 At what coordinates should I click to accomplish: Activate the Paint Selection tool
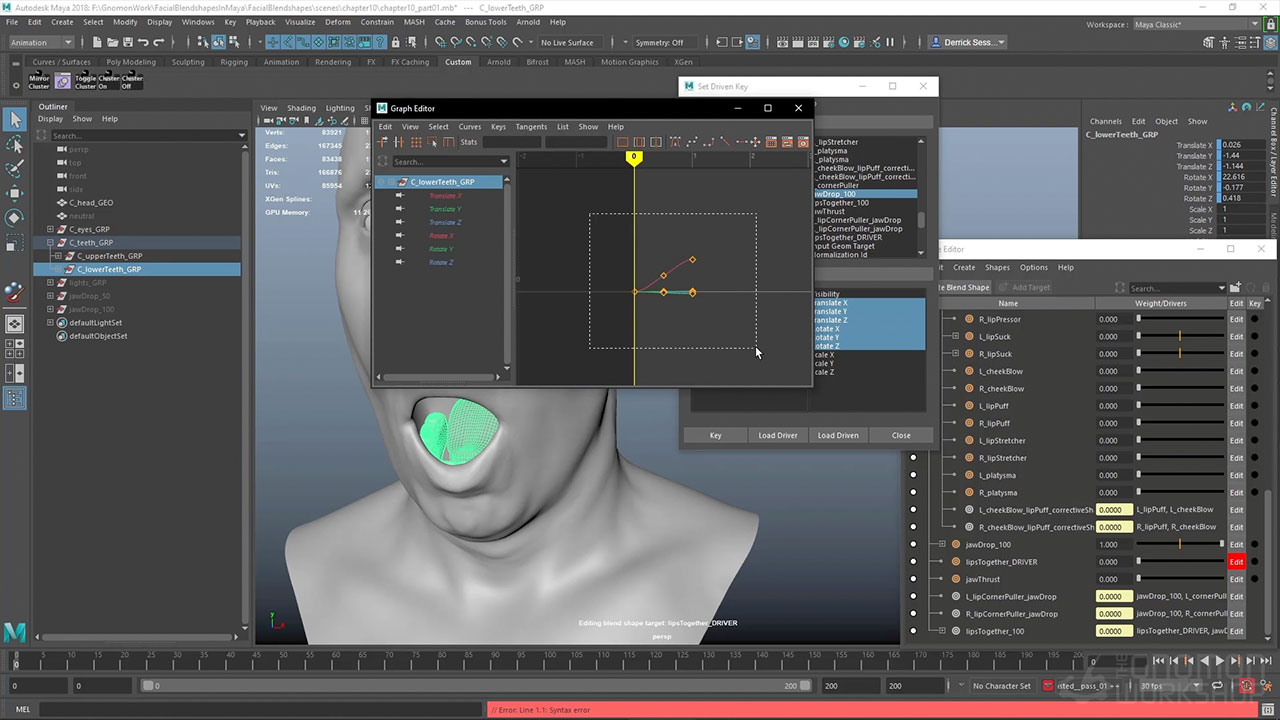click(15, 169)
